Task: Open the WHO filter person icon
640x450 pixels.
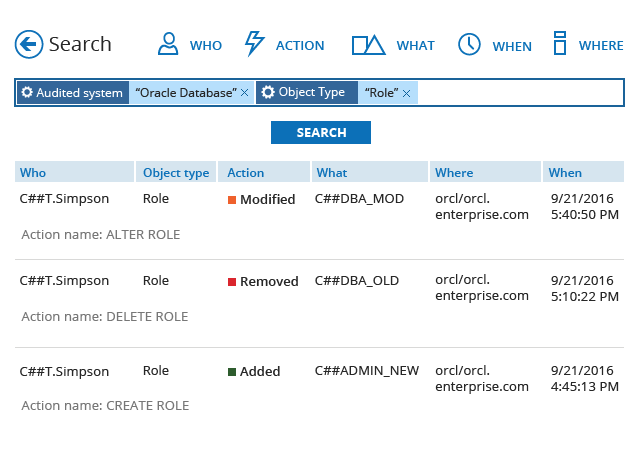Action: [x=170, y=44]
